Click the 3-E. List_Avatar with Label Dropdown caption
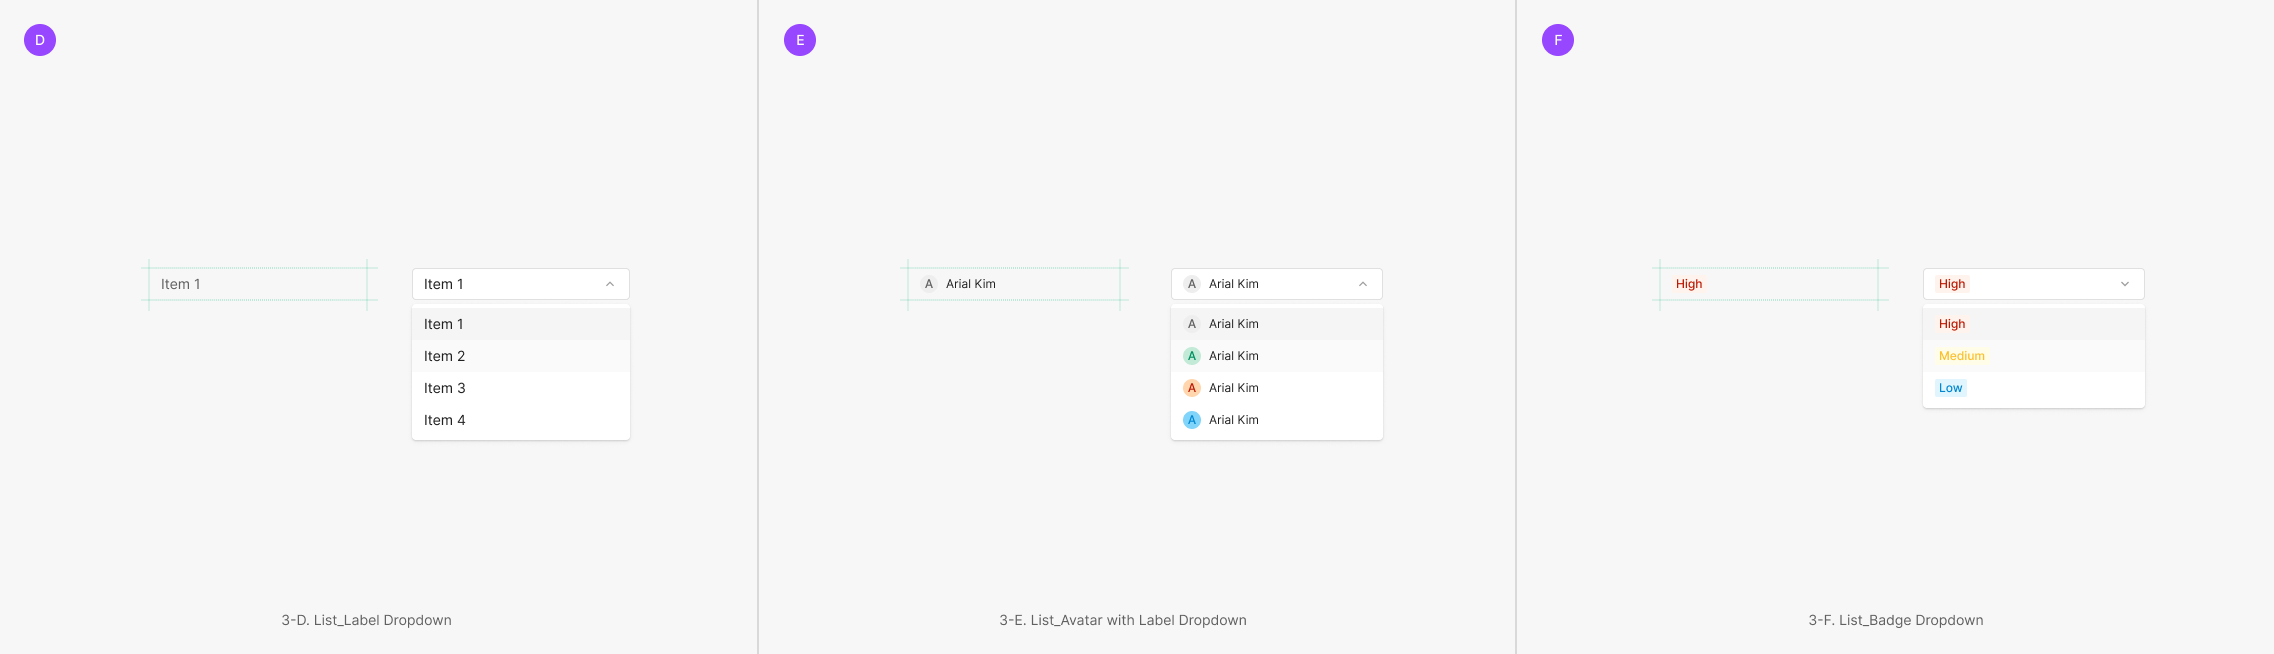 [x=1122, y=620]
